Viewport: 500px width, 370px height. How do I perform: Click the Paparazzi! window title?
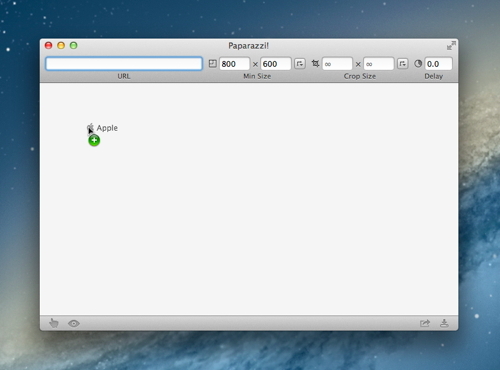click(x=248, y=46)
